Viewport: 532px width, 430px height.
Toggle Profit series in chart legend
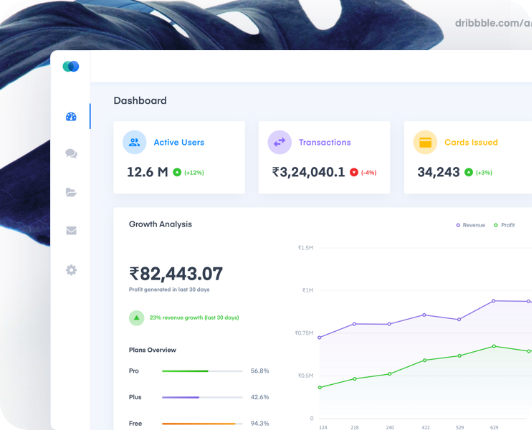click(504, 225)
